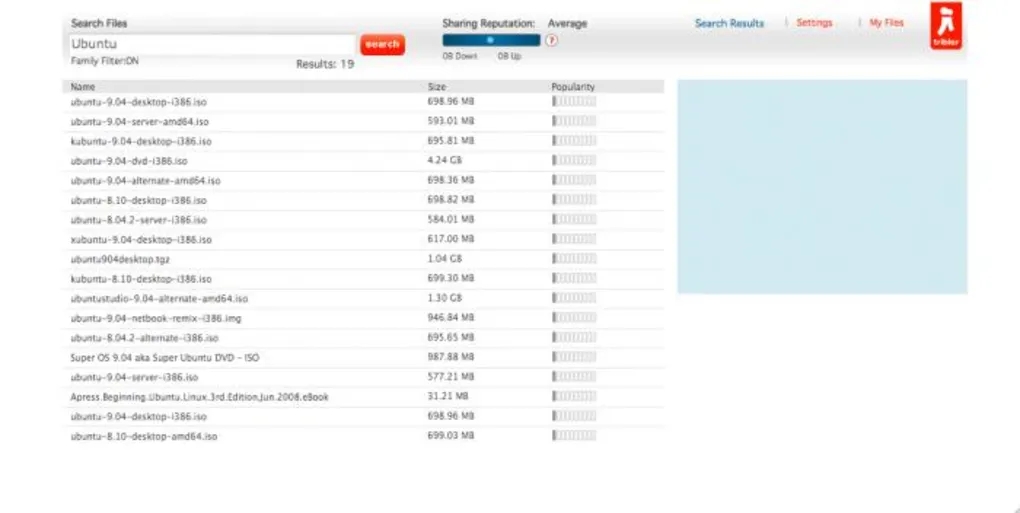Switch to the Search Results tab
This screenshot has width=1020, height=513.
tap(729, 23)
